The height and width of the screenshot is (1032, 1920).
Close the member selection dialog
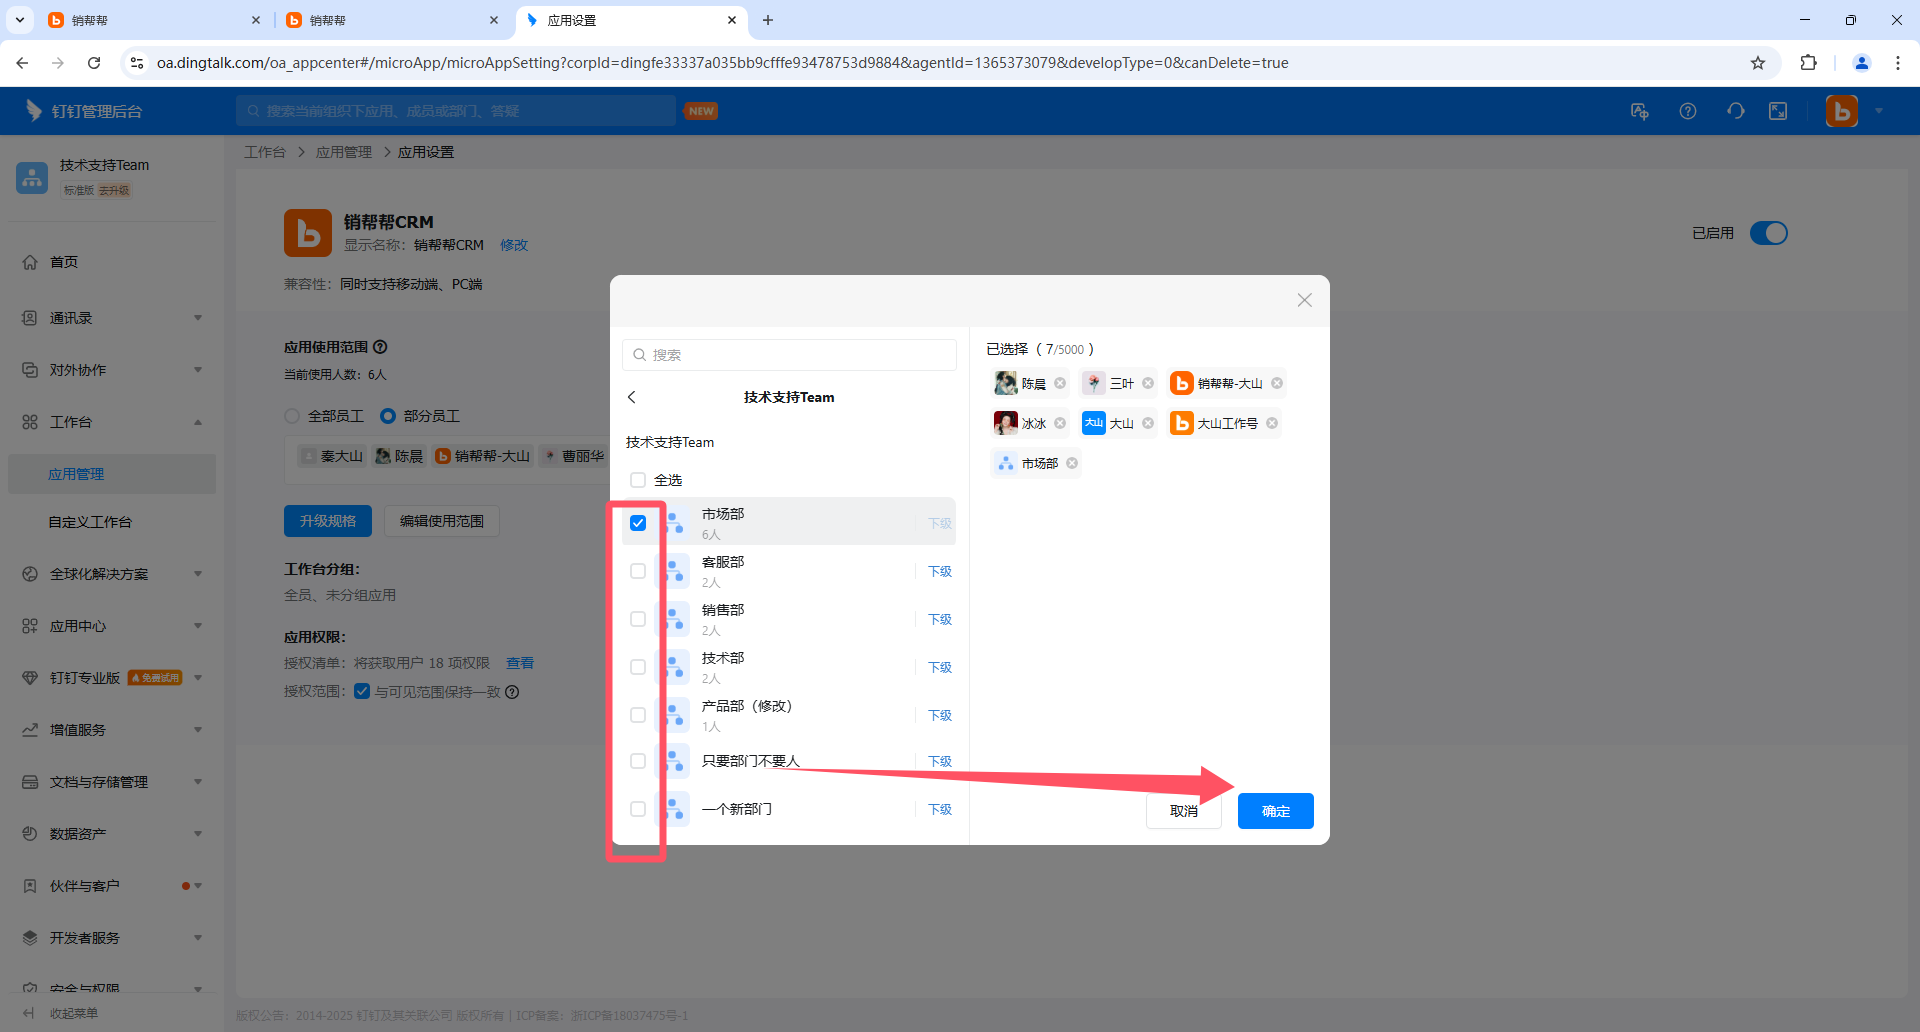tap(1304, 300)
